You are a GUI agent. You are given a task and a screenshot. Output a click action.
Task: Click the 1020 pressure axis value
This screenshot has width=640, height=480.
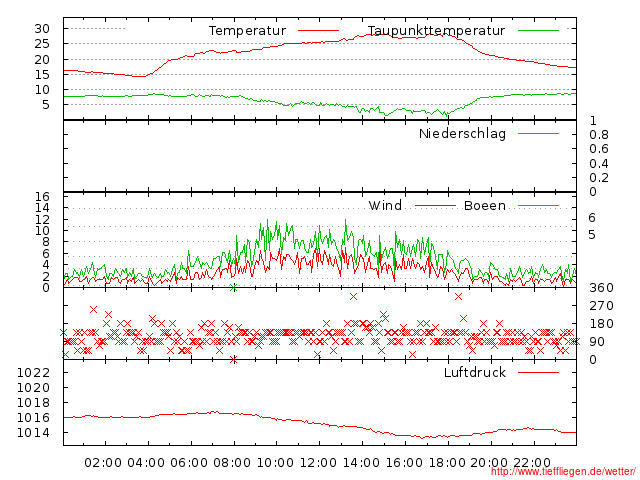click(33, 388)
